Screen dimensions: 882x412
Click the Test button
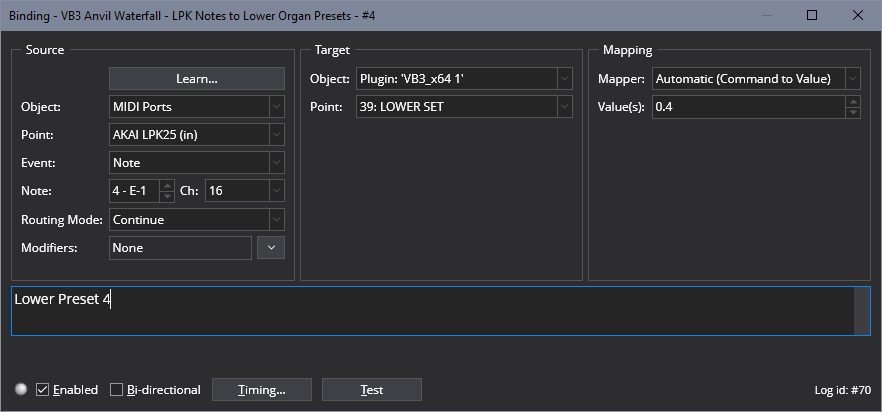[372, 389]
